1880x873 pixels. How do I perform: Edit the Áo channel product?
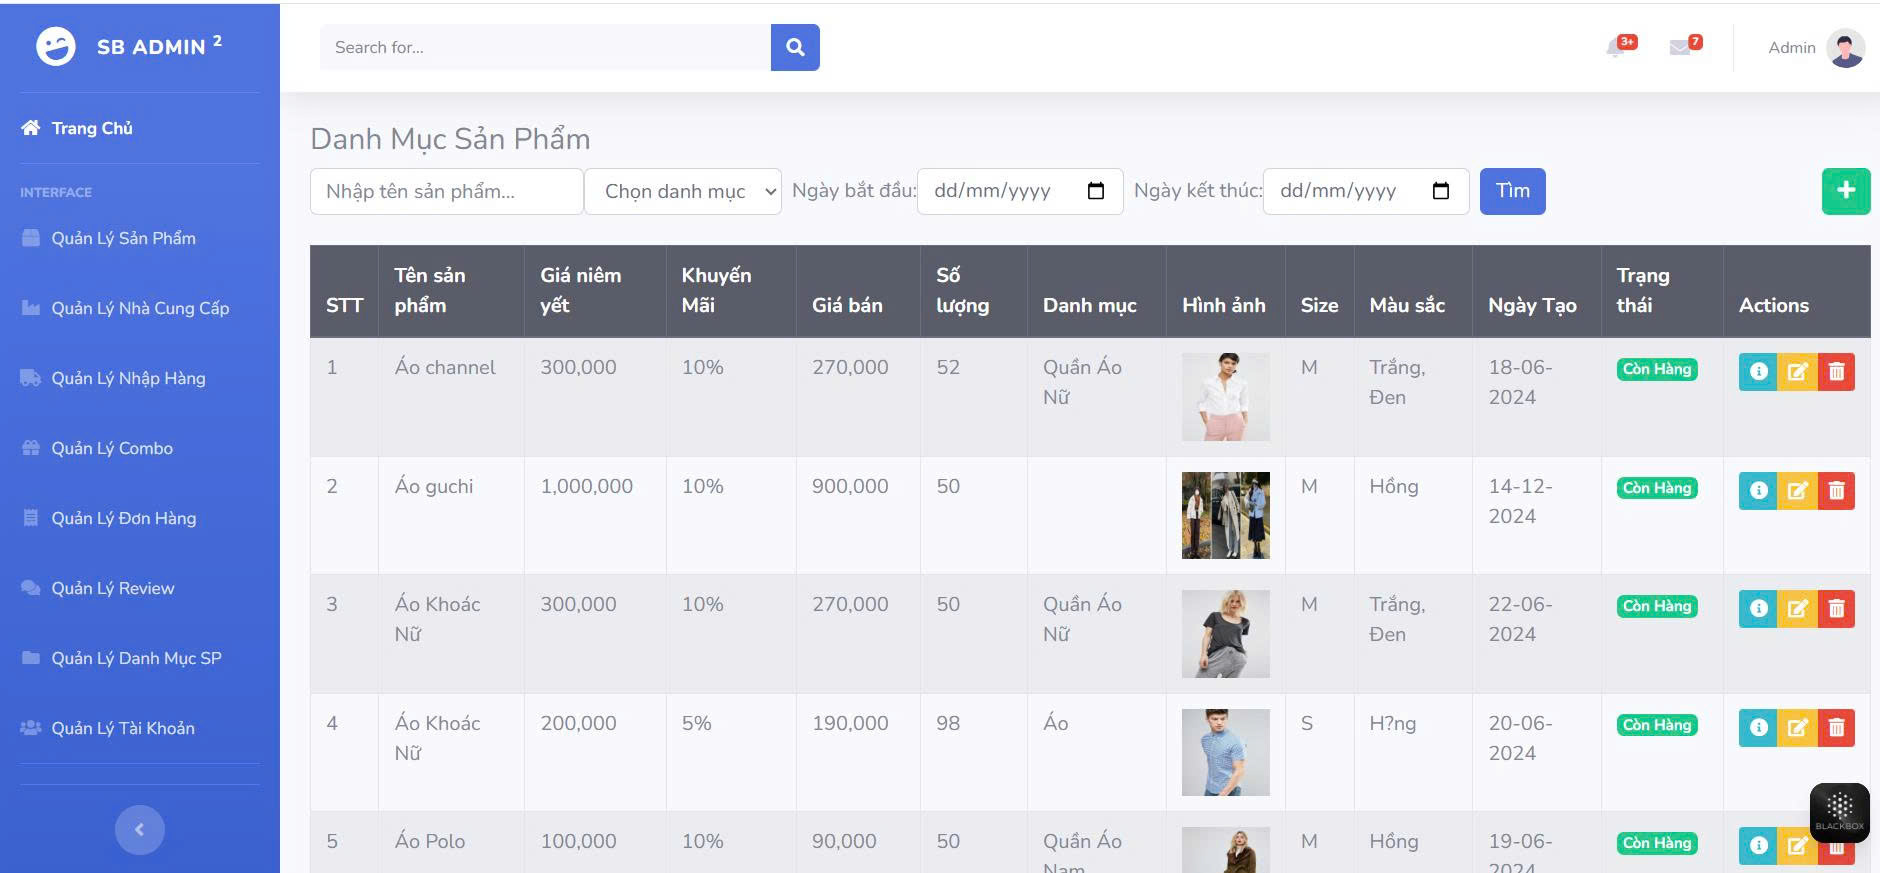pos(1797,372)
